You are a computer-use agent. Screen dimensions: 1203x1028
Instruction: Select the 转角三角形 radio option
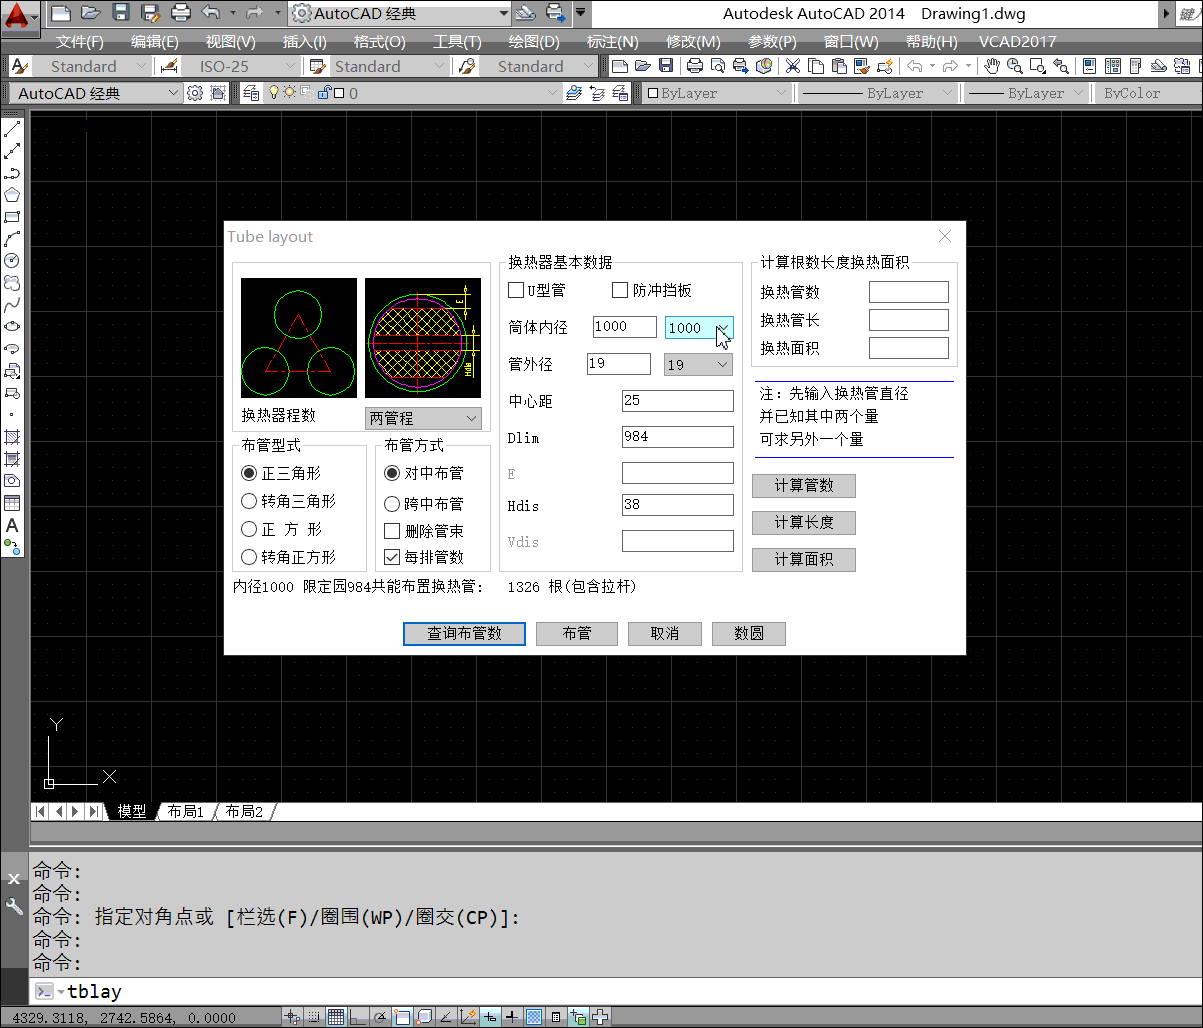(x=250, y=501)
